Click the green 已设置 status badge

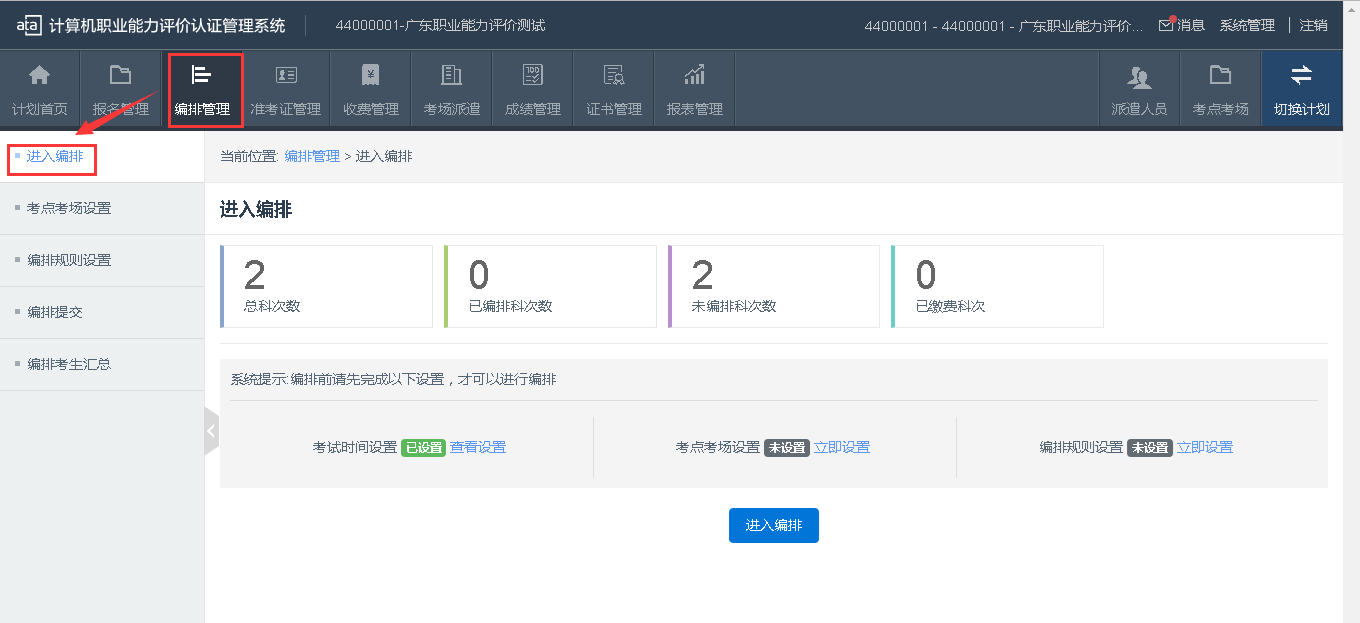pos(423,448)
